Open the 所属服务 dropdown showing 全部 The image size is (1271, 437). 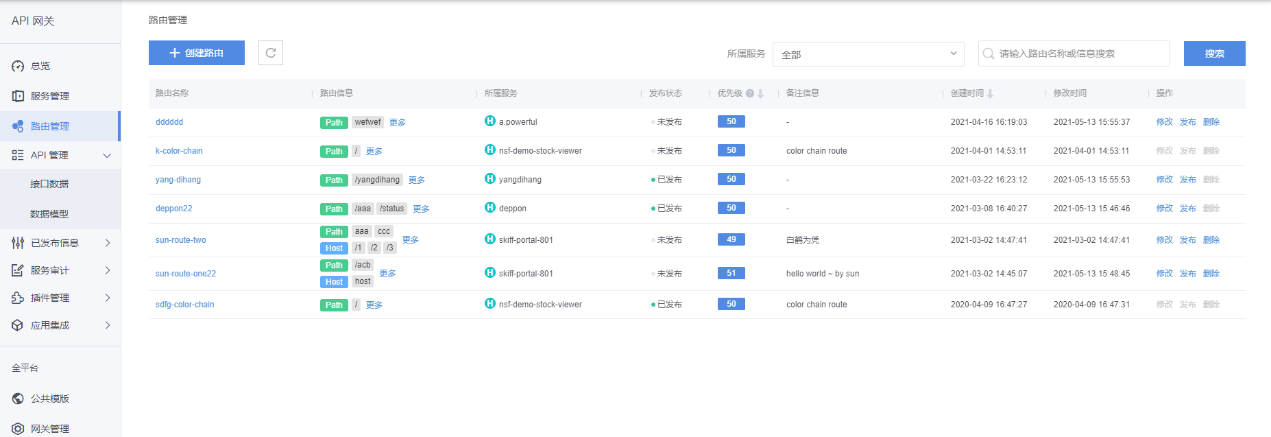click(x=868, y=54)
